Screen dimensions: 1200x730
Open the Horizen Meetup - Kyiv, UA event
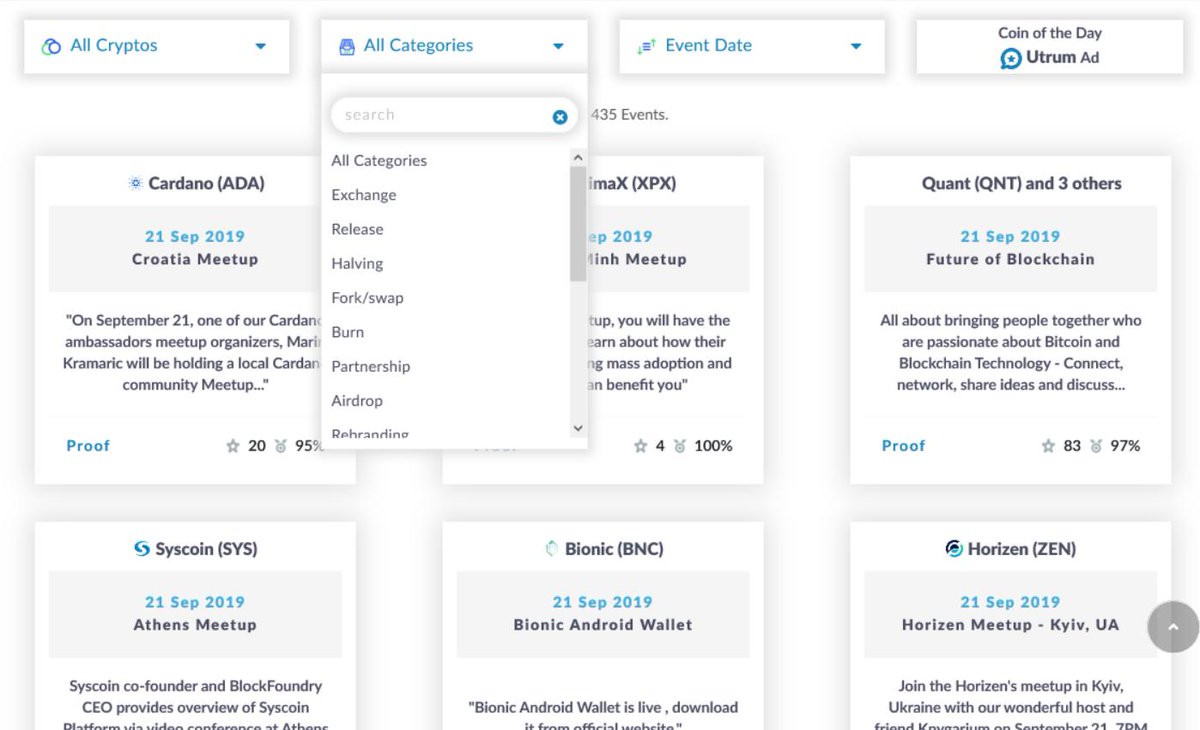pyautogui.click(x=1010, y=625)
